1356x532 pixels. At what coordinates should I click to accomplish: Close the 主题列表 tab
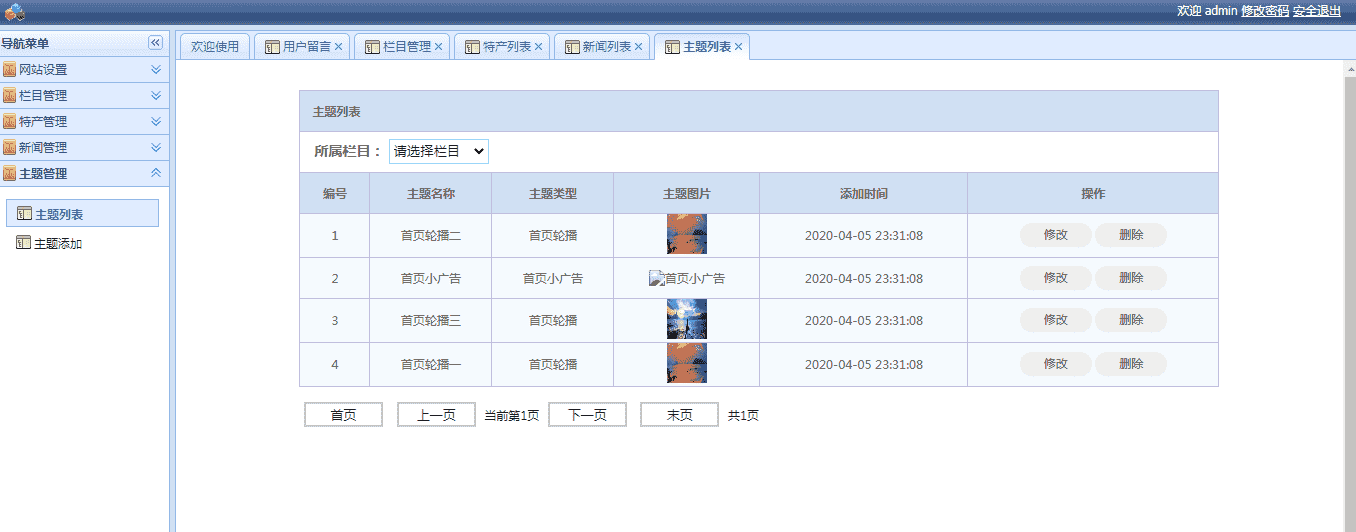[738, 47]
